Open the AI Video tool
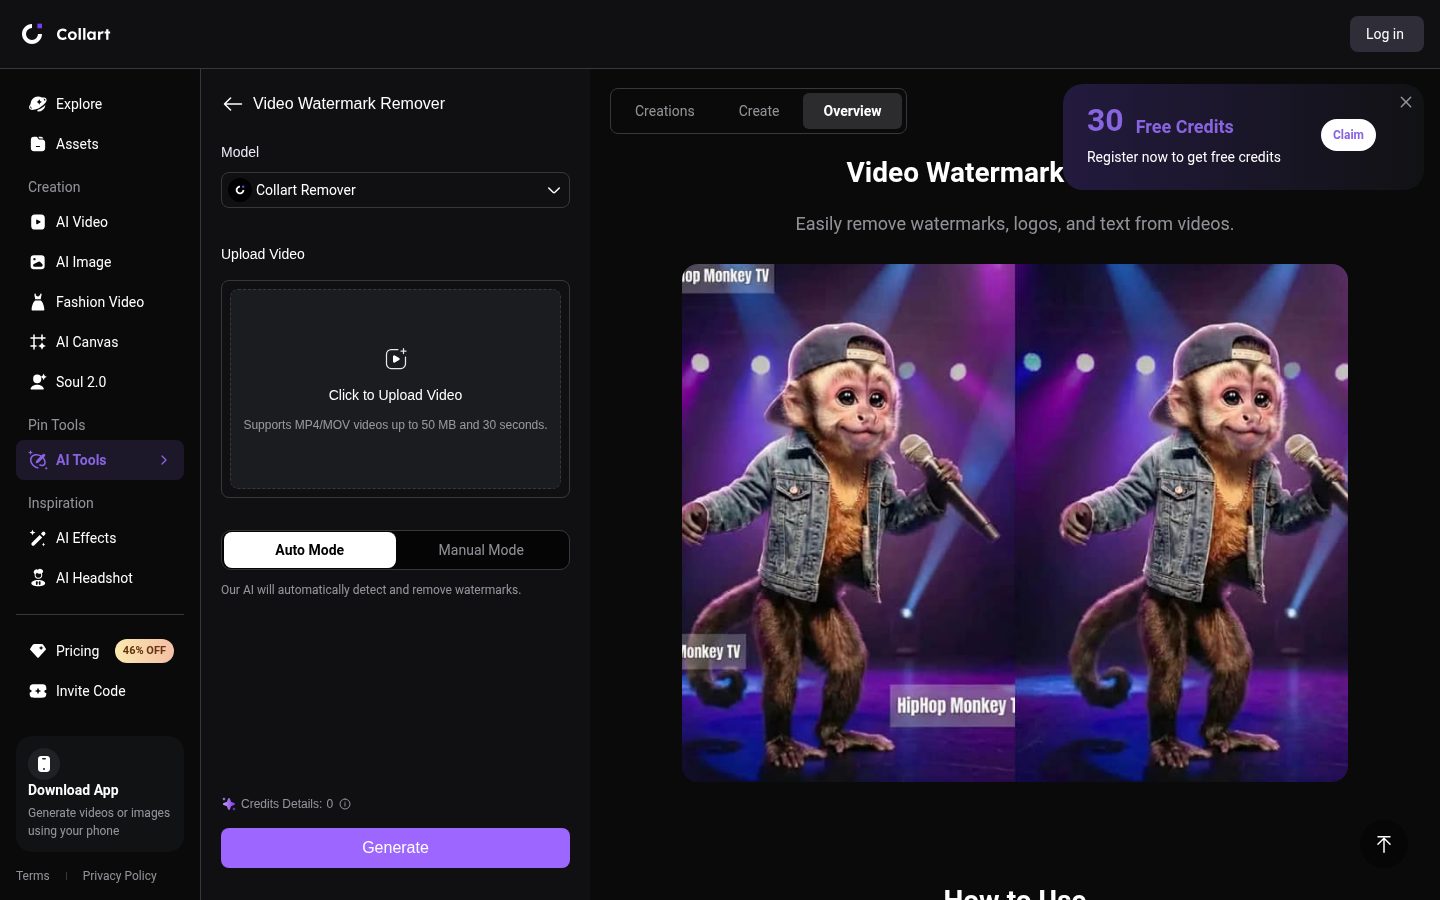The image size is (1440, 900). 100,222
